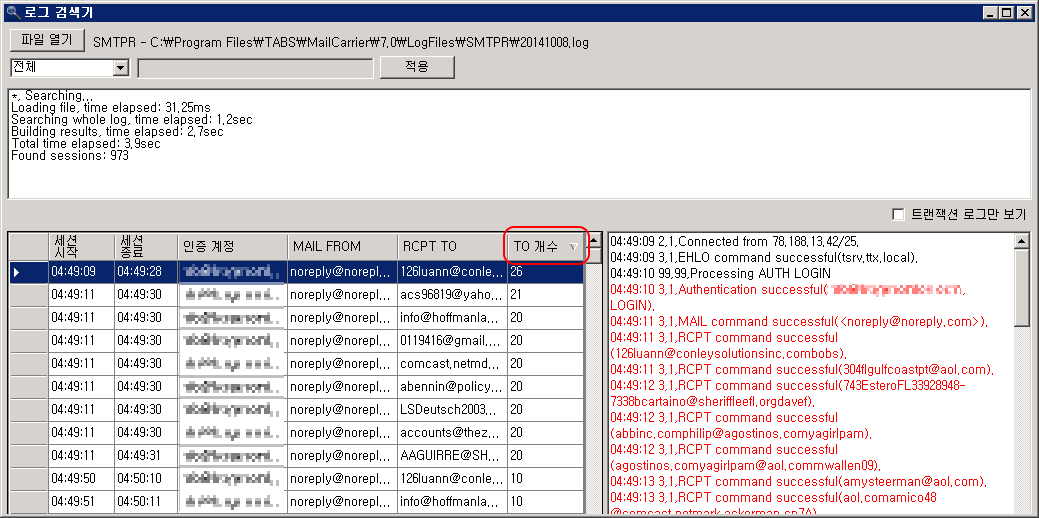Select row indicator arrow of first session
This screenshot has height=518, width=1039.
pos(17,272)
